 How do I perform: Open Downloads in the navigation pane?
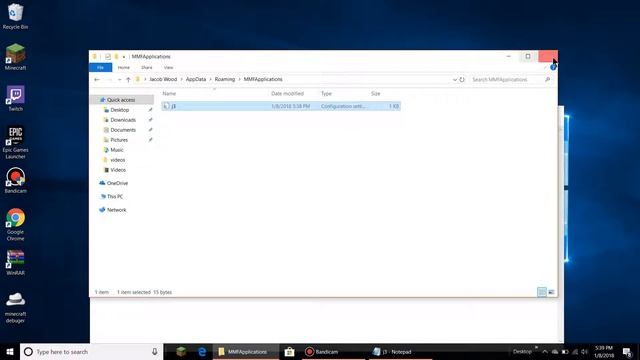click(123, 120)
